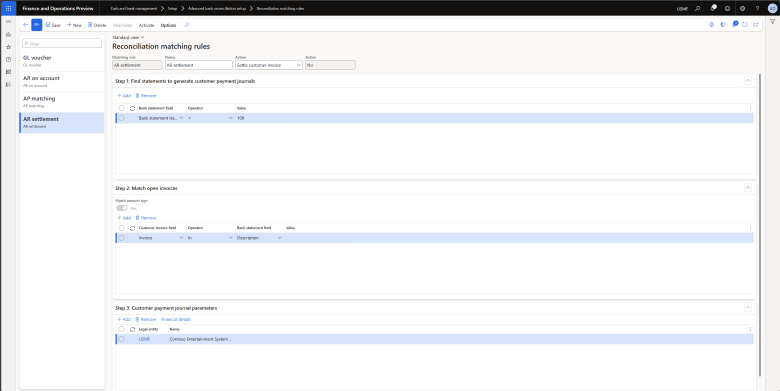Image resolution: width=780 pixels, height=391 pixels.
Task: Select all rows in Step 2 grid header
Action: (x=121, y=228)
